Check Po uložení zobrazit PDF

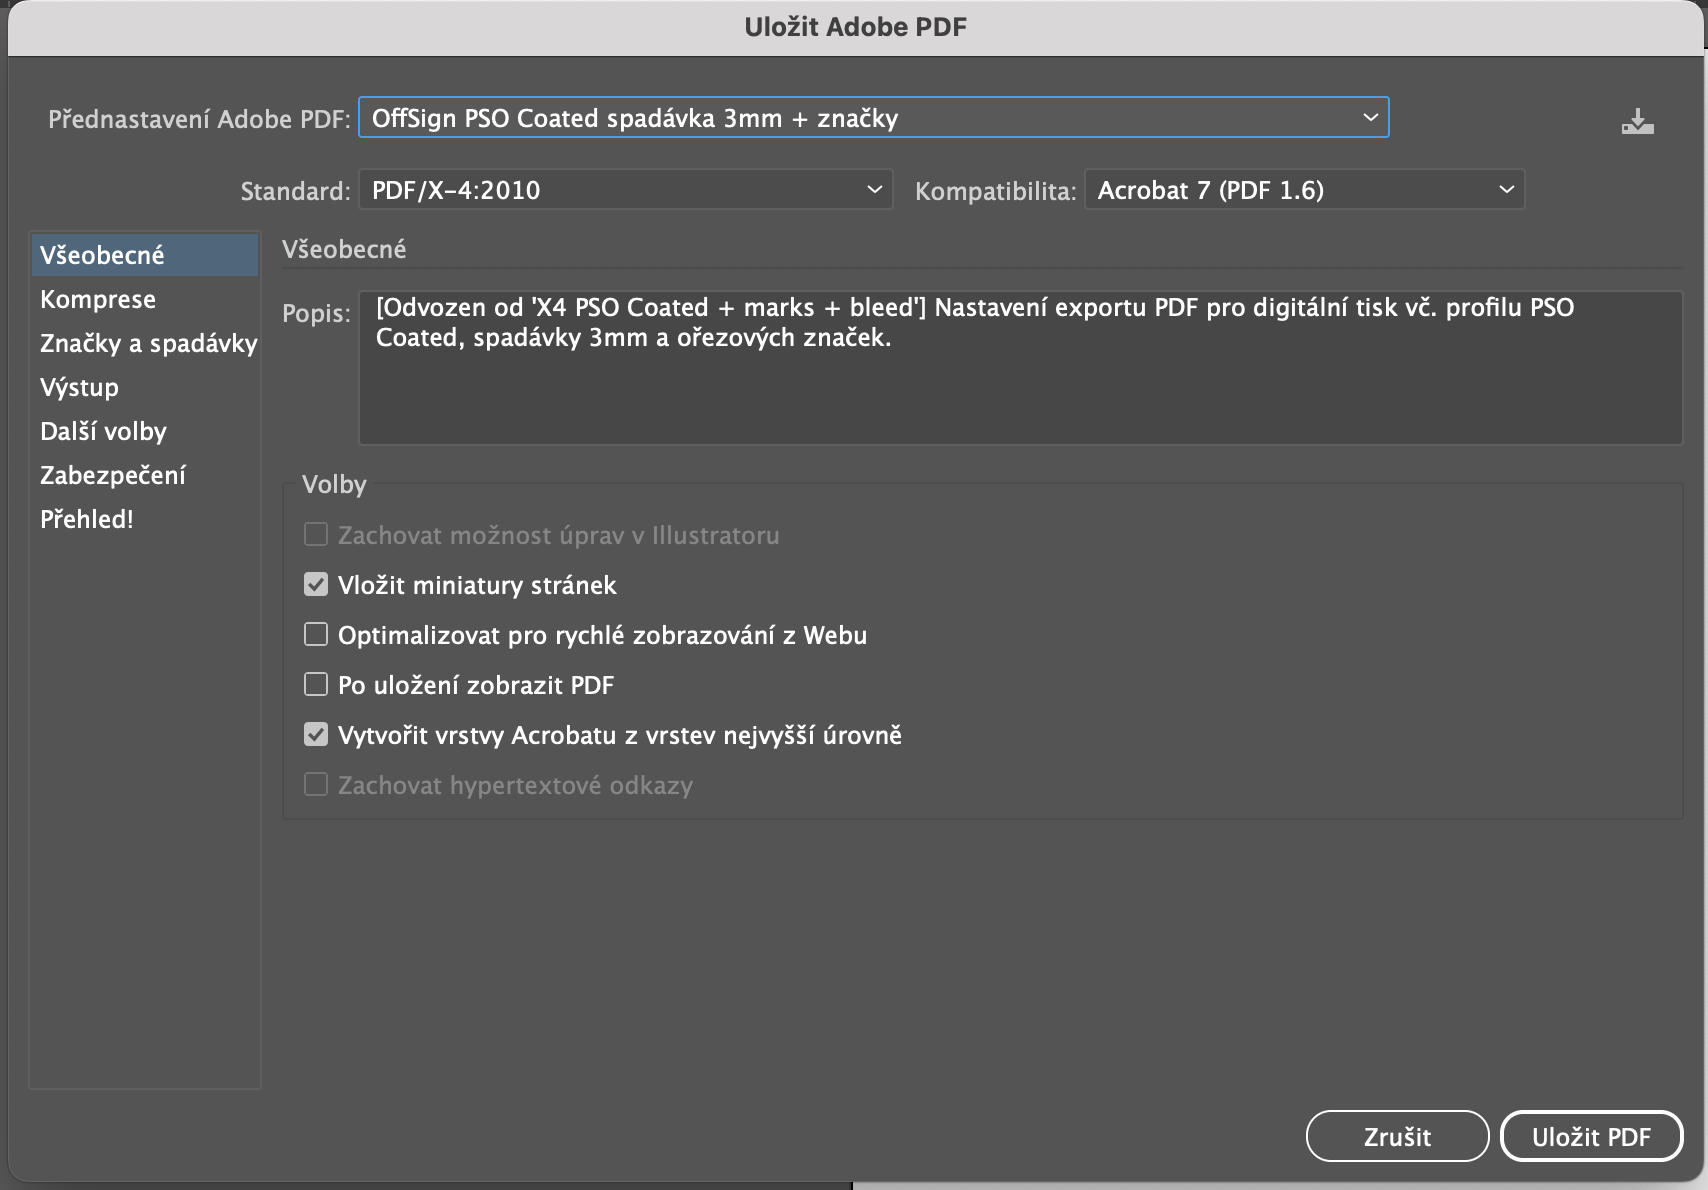(x=316, y=685)
